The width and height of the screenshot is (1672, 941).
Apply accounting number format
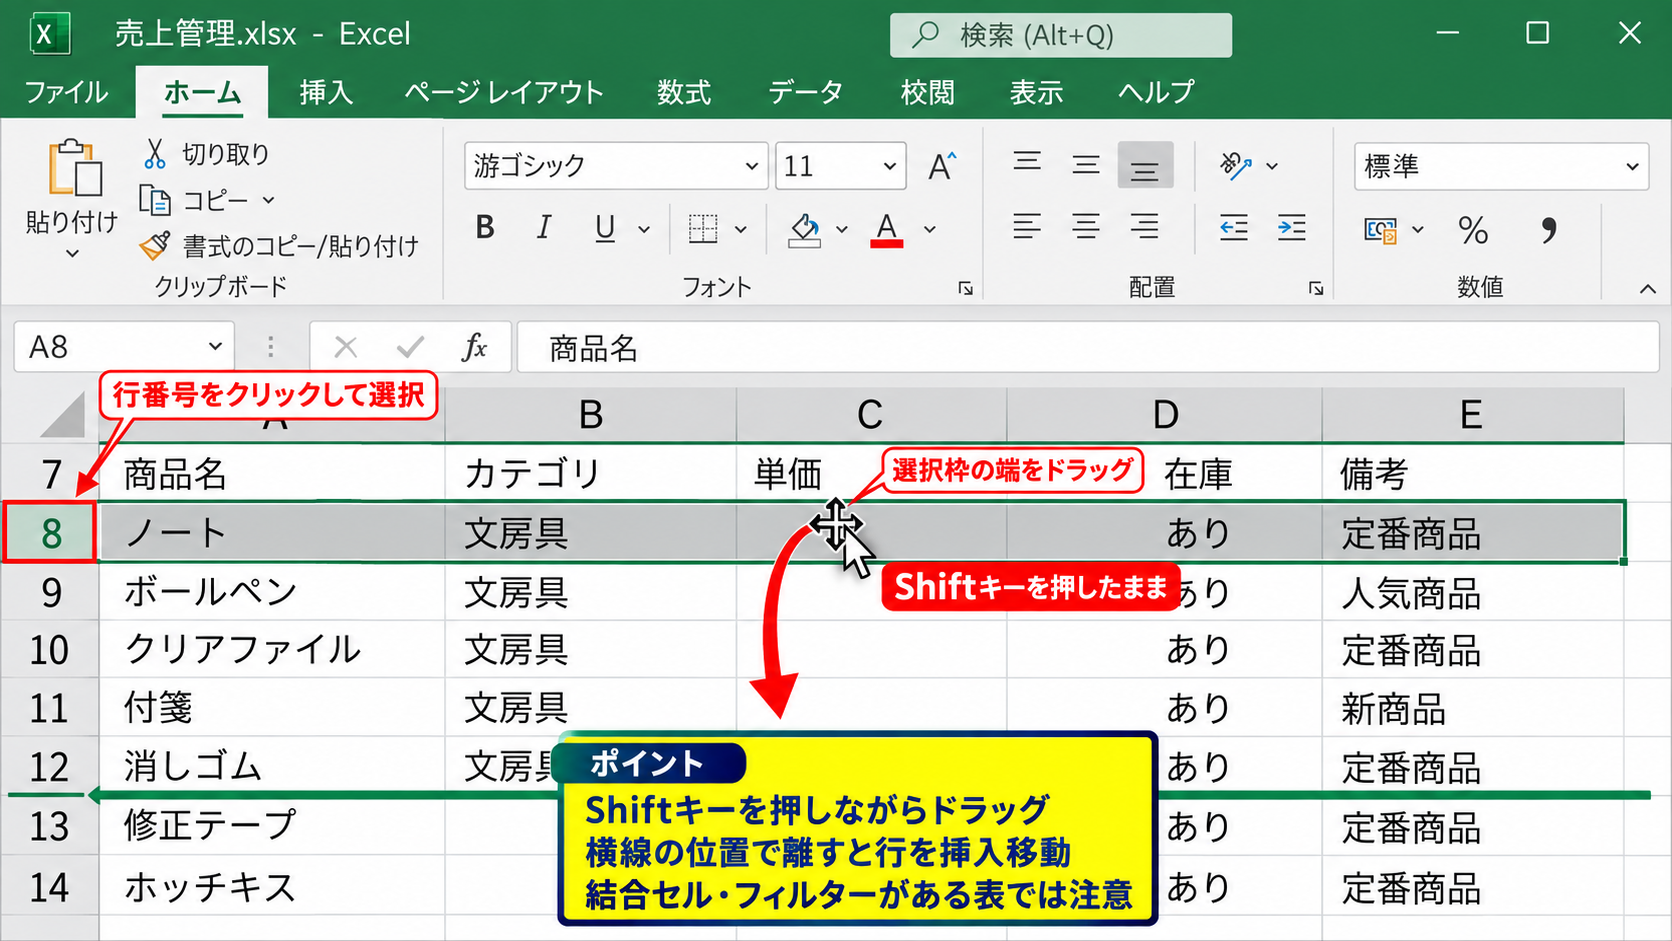[x=1381, y=230]
